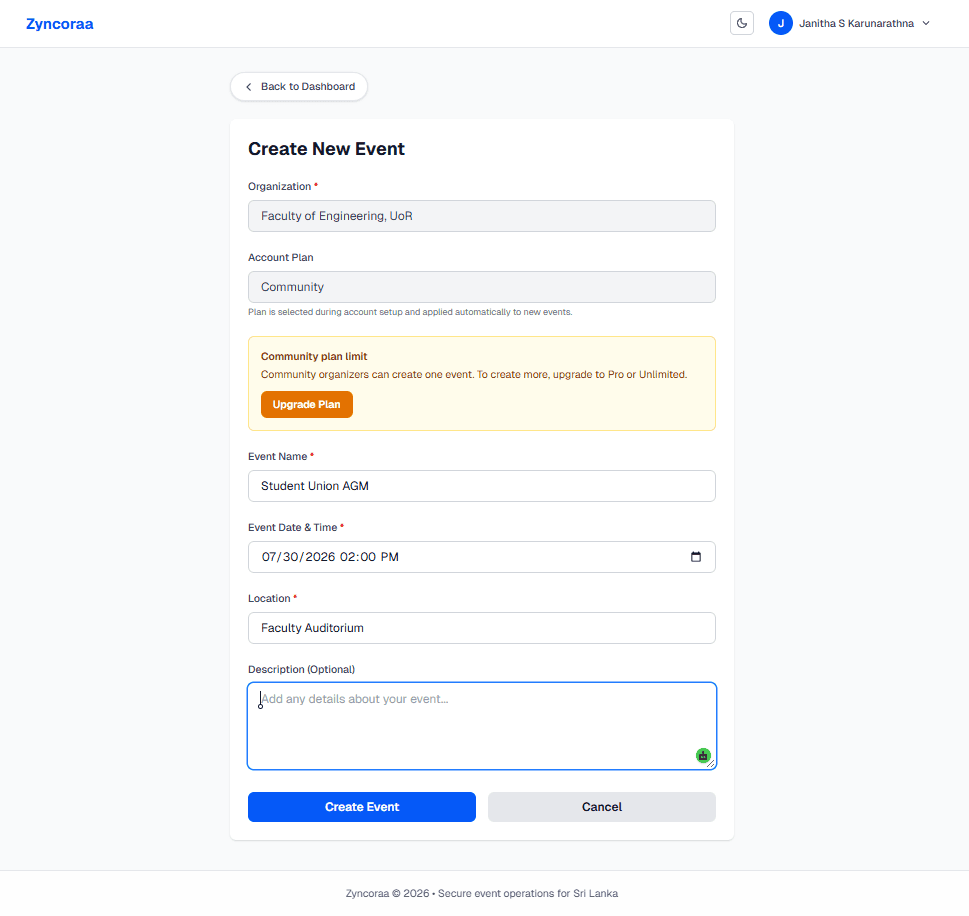The width and height of the screenshot is (969, 916).
Task: Click the blue J user avatar
Action: (x=781, y=23)
